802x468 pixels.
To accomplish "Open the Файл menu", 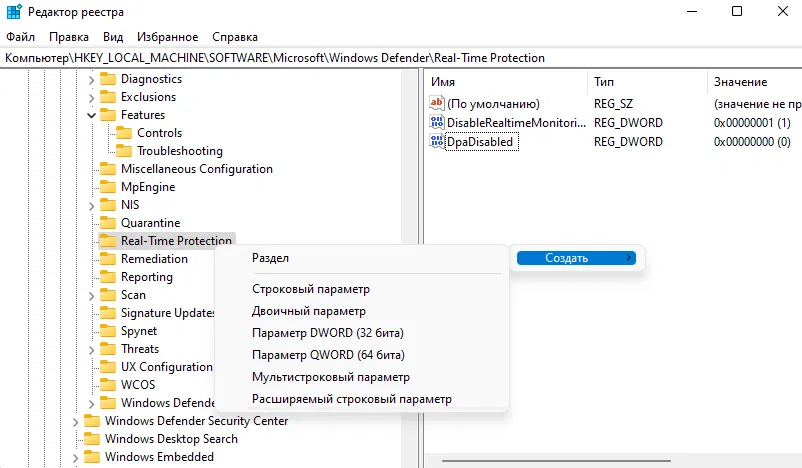I will 20,37.
